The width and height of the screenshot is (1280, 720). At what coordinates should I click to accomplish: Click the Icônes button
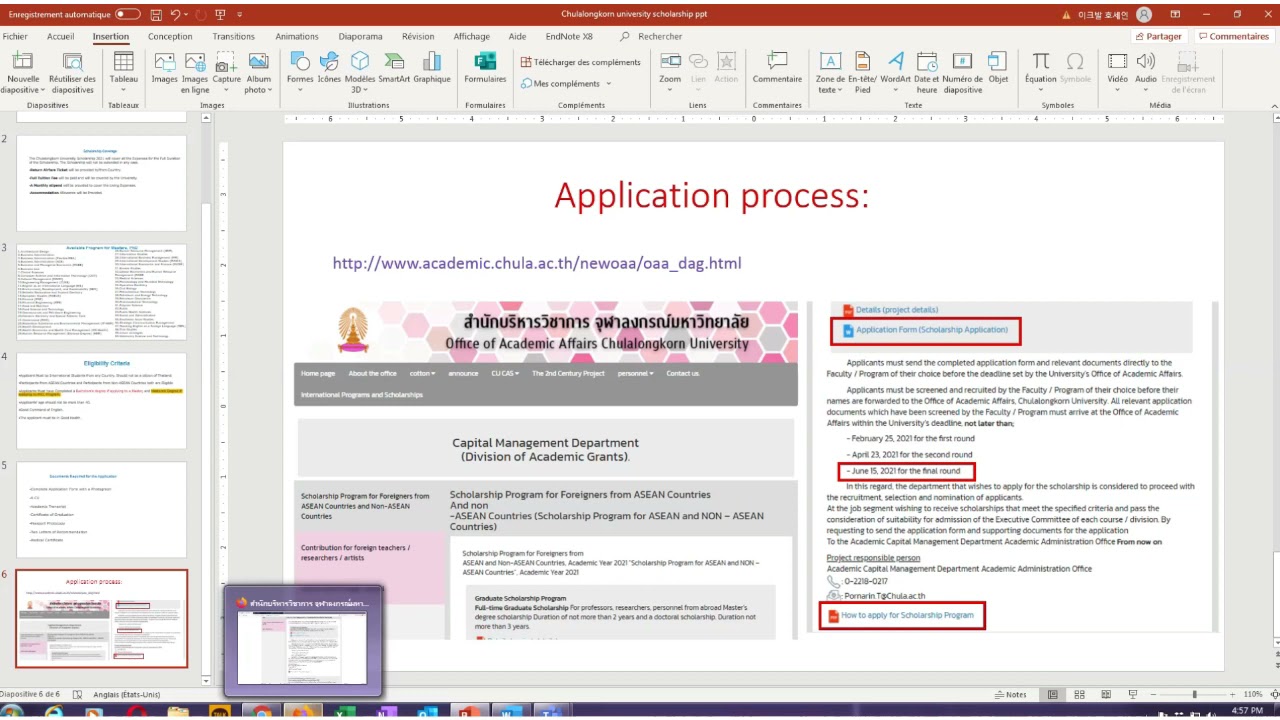[x=329, y=68]
